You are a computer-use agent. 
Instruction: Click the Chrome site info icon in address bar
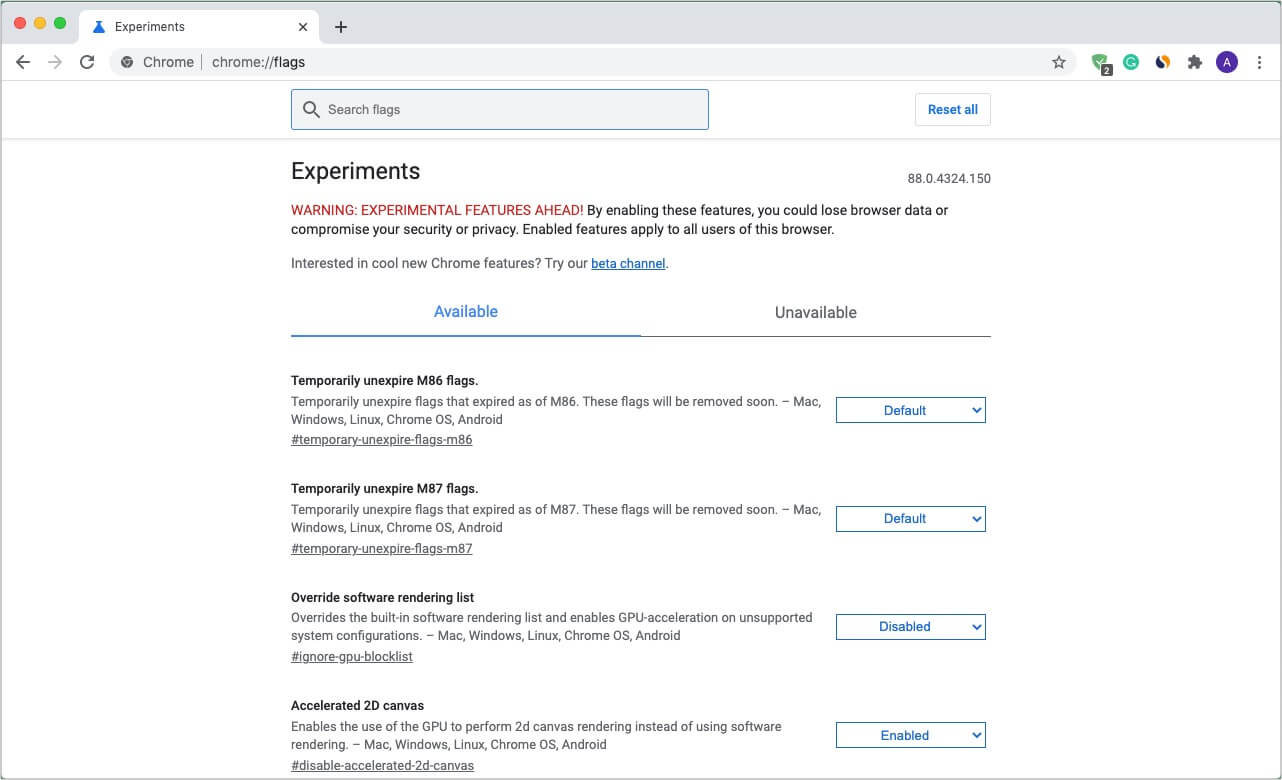click(x=127, y=62)
